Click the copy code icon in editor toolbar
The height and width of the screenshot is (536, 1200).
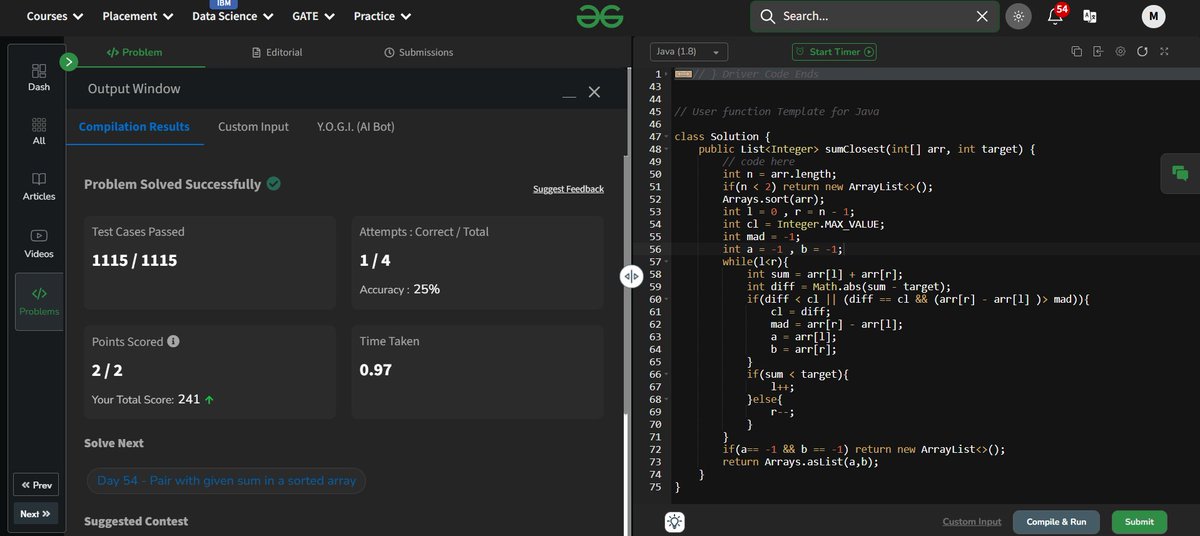[x=1077, y=52]
